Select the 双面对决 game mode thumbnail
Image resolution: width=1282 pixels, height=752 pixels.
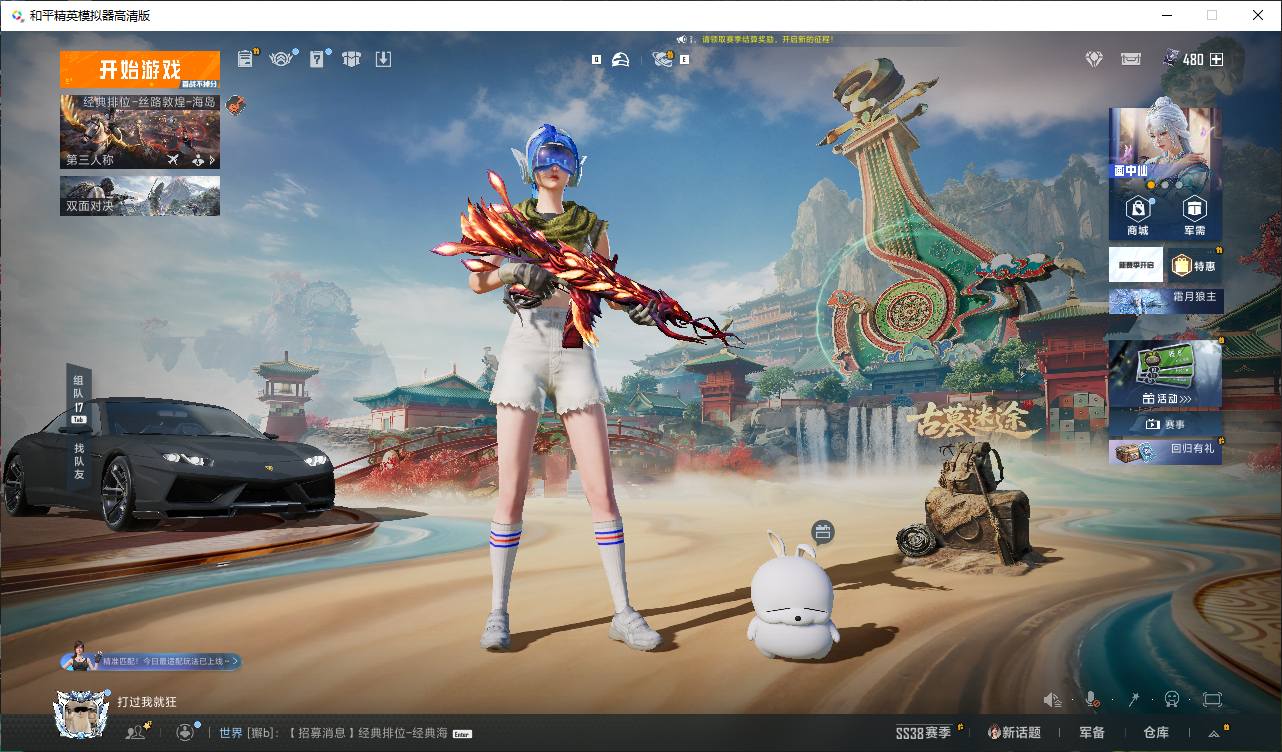coord(139,196)
